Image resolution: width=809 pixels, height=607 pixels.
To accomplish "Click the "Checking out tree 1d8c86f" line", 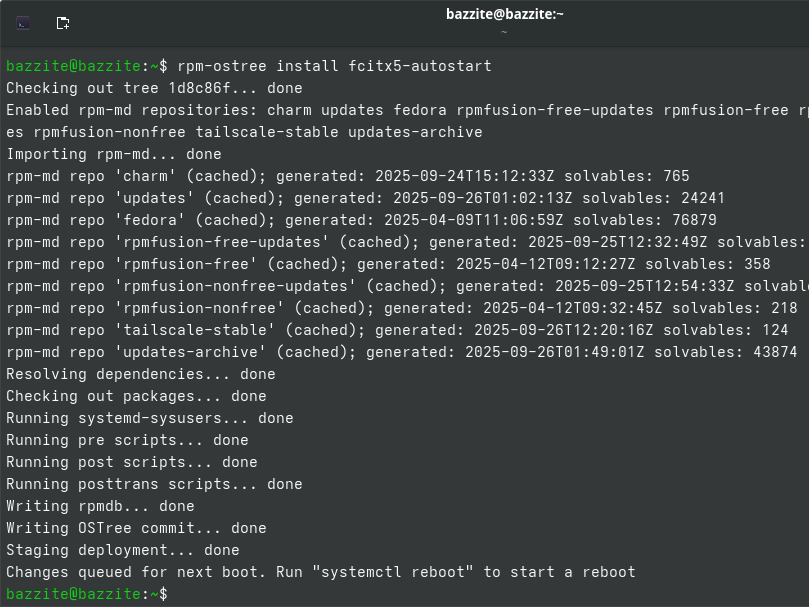I will tap(154, 88).
